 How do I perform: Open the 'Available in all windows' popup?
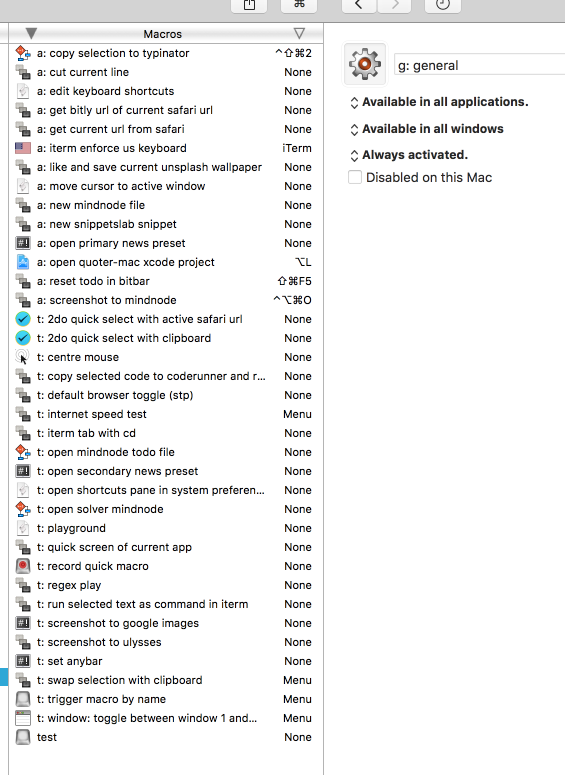coord(427,129)
